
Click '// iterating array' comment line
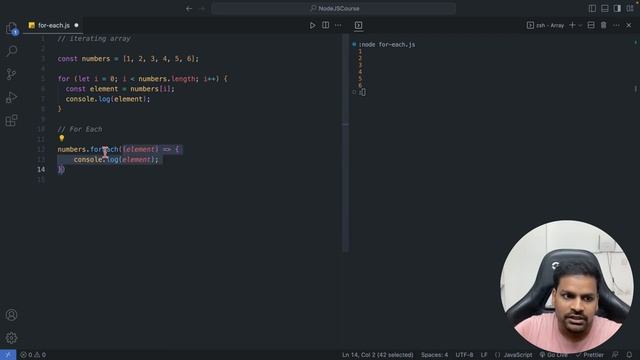click(x=94, y=38)
